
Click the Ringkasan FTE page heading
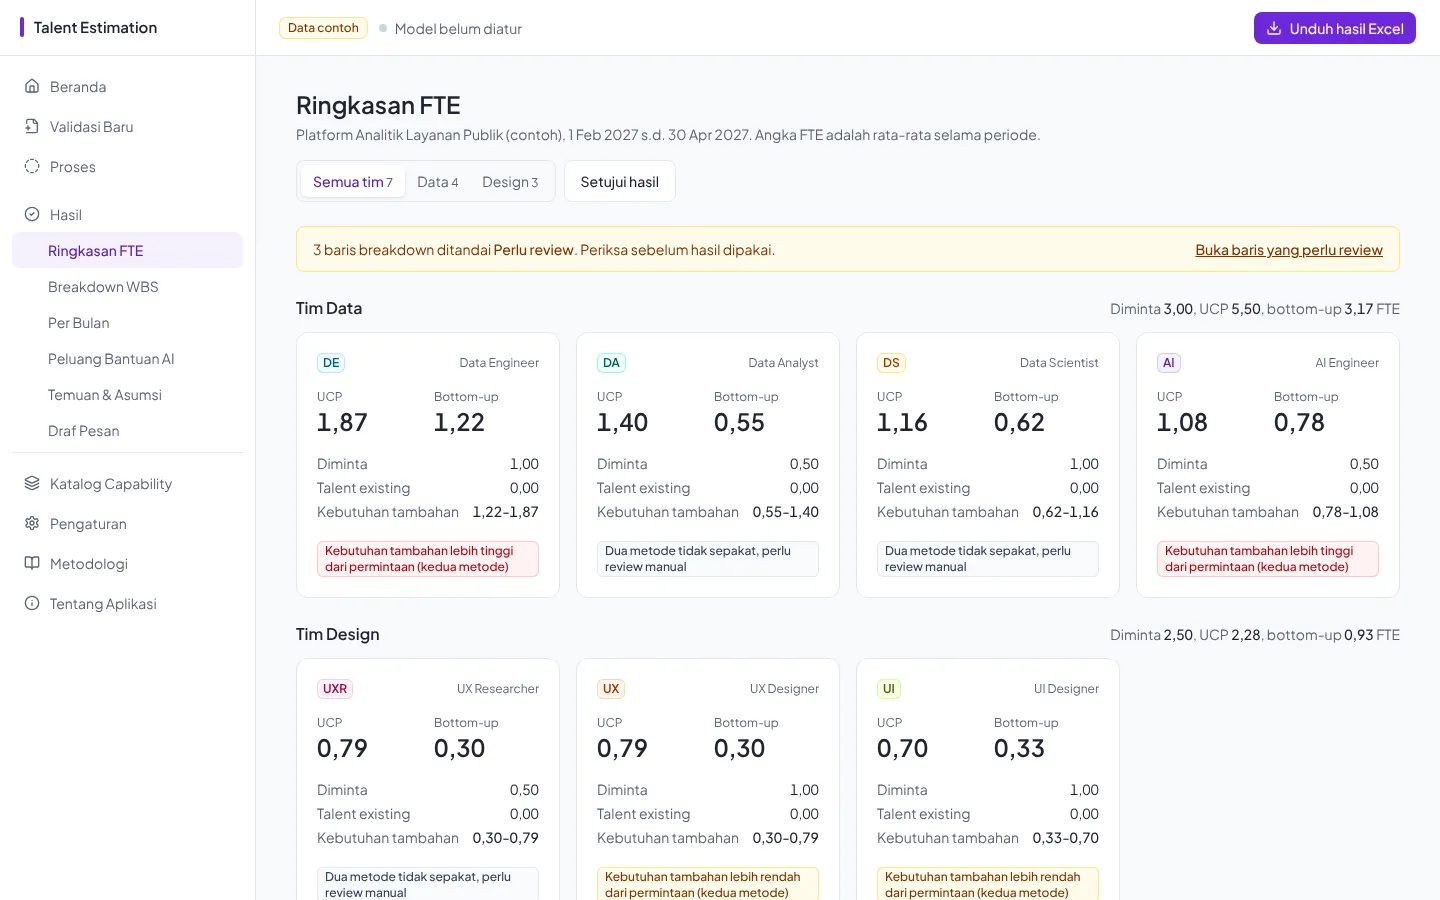pyautogui.click(x=378, y=105)
